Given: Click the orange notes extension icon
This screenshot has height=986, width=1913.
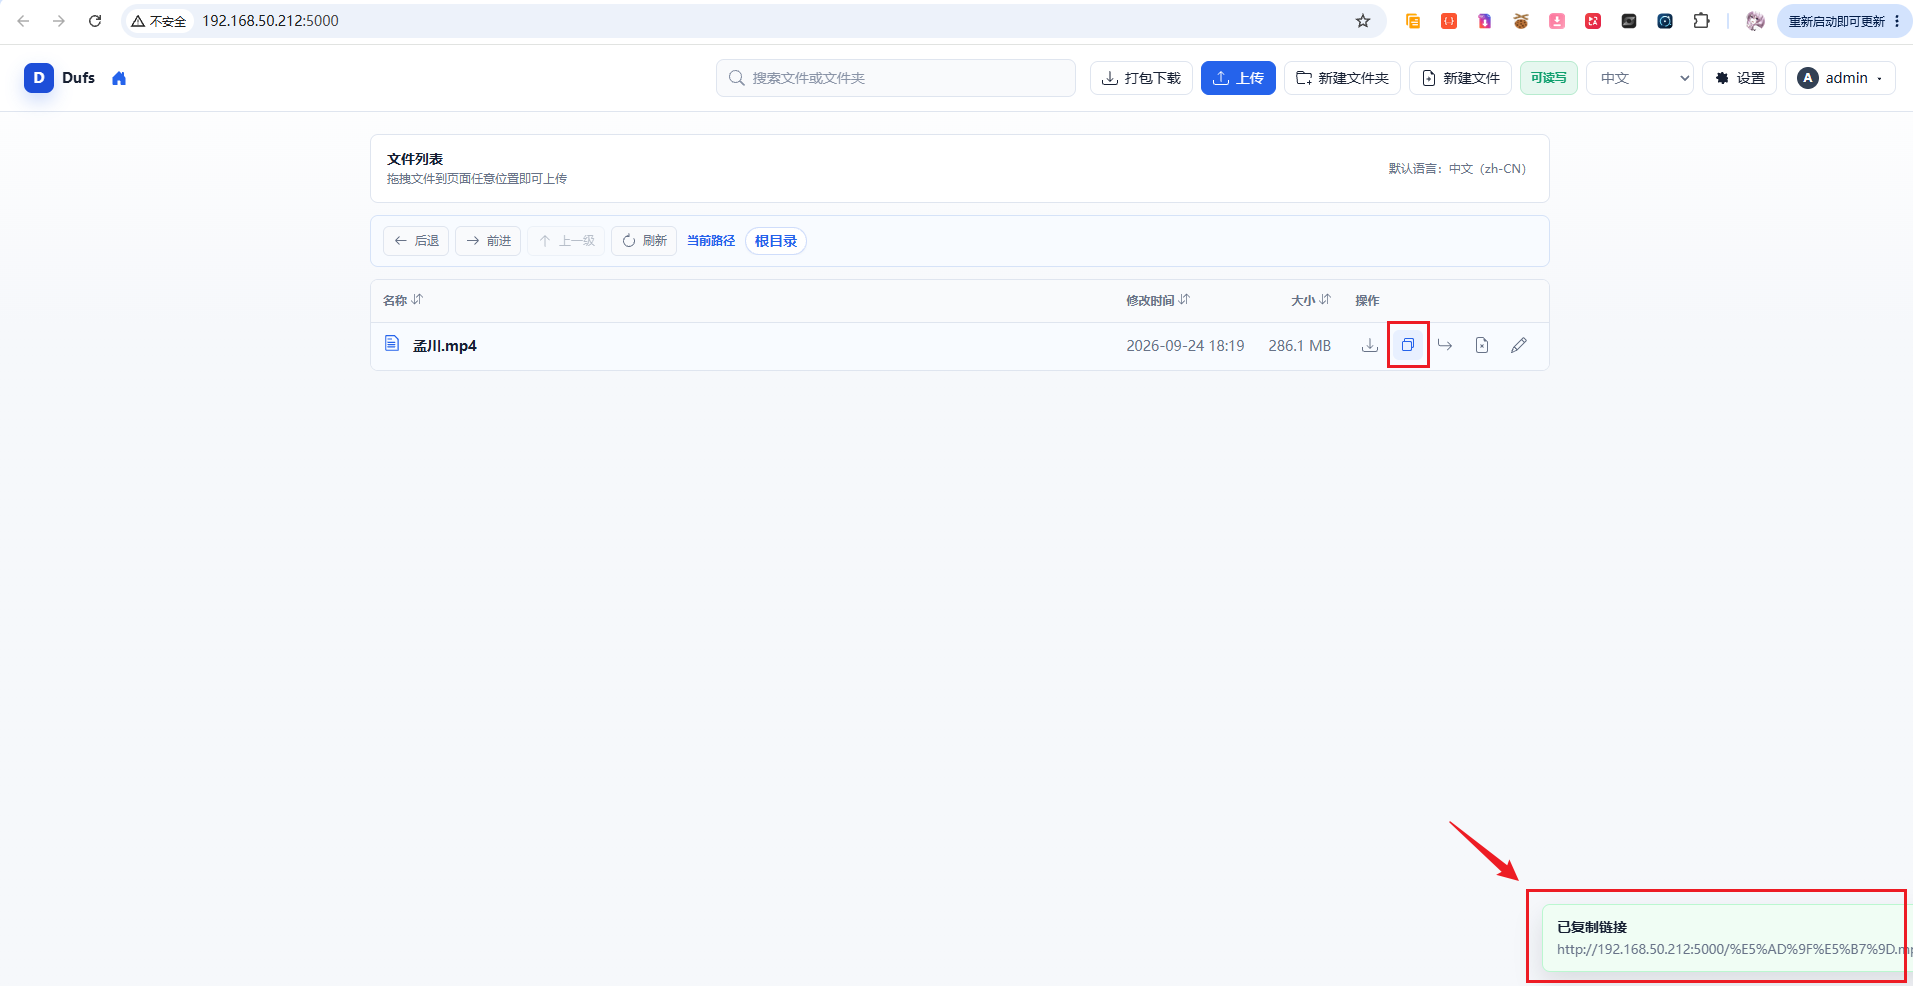Looking at the screenshot, I should click(x=1413, y=21).
